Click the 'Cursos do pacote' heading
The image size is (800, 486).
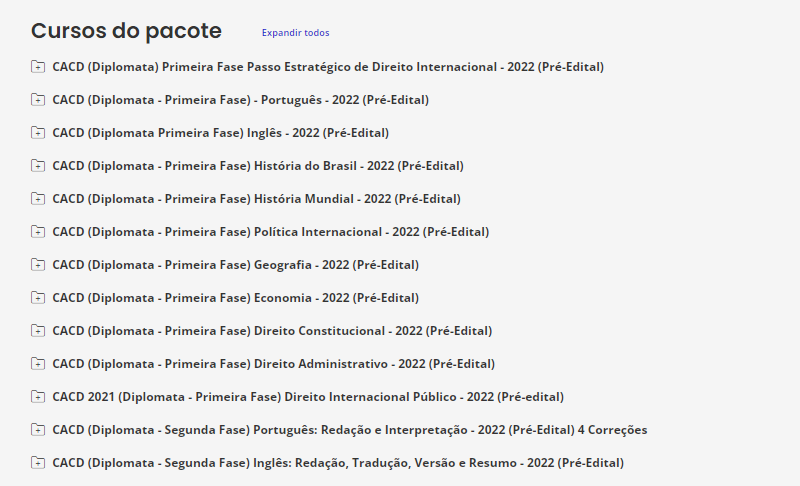pos(126,31)
